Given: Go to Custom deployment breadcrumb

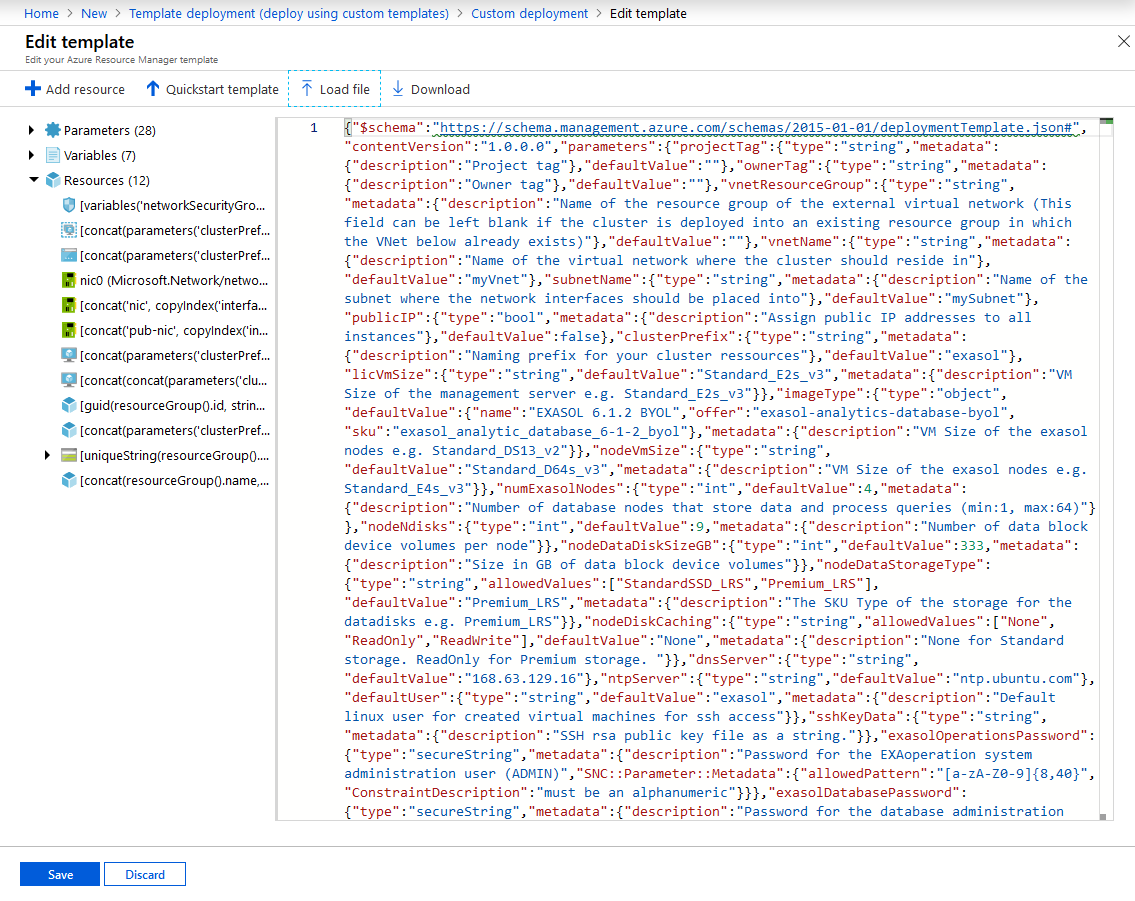Looking at the screenshot, I should (x=529, y=13).
